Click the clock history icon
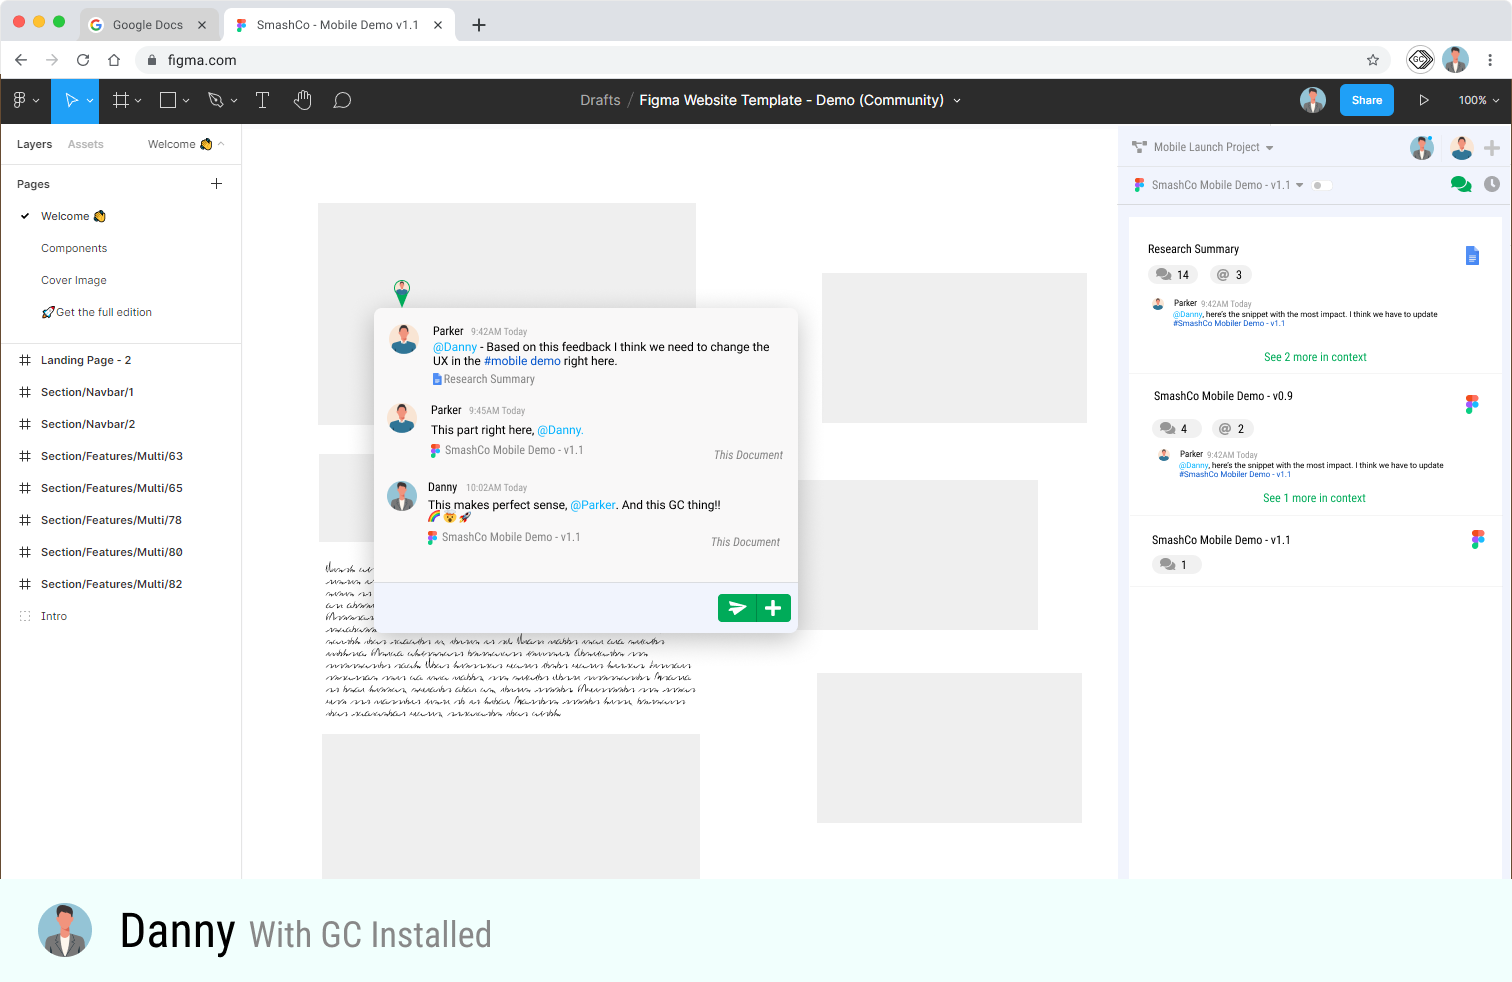This screenshot has height=982, width=1512. click(1492, 184)
